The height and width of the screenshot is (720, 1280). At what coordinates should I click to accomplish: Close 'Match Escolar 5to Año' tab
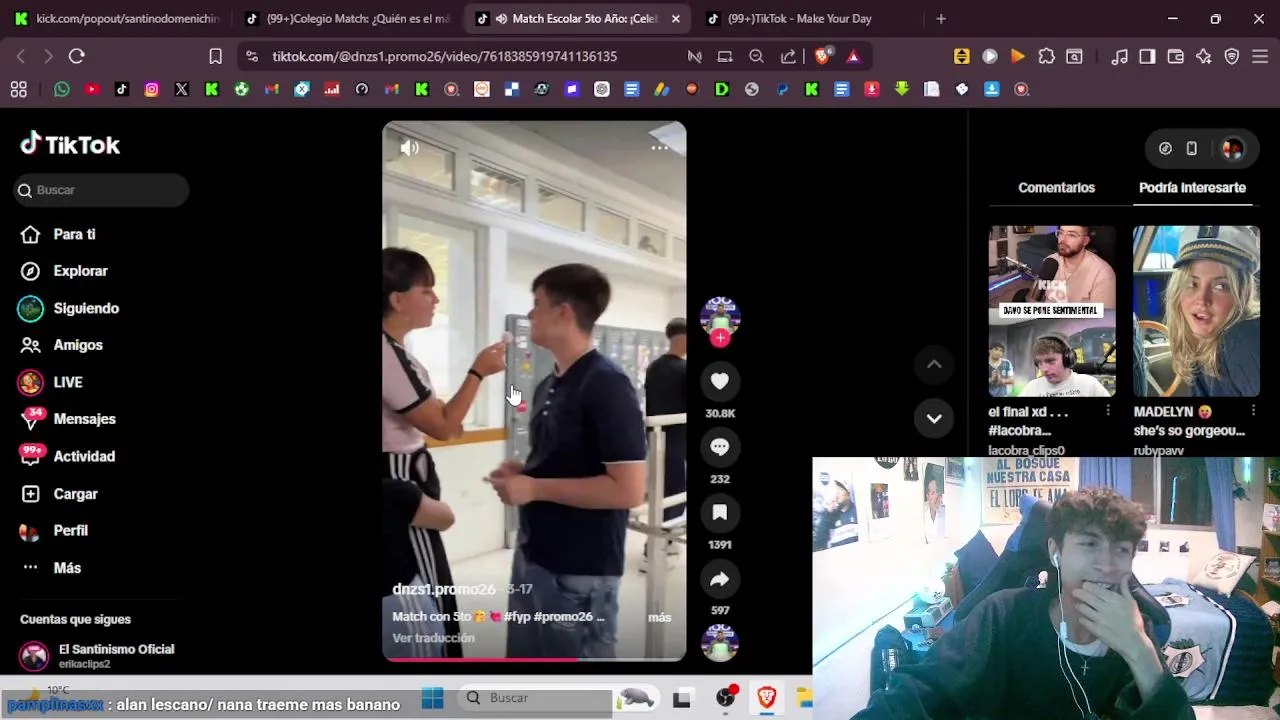(x=676, y=18)
